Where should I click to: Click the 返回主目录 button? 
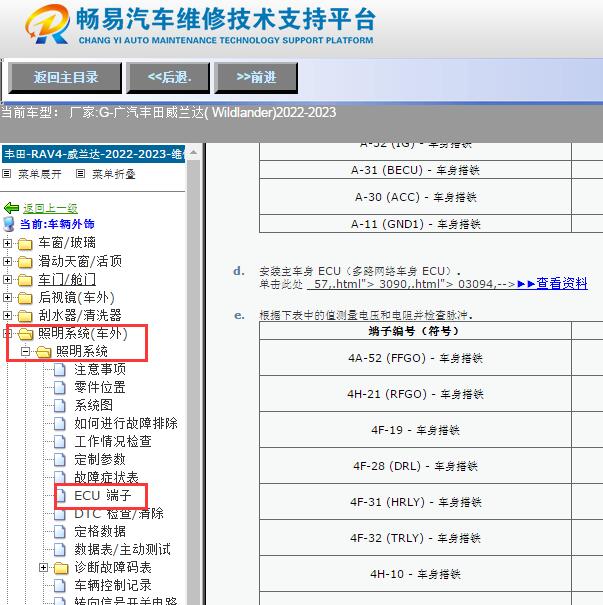pyautogui.click(x=65, y=78)
